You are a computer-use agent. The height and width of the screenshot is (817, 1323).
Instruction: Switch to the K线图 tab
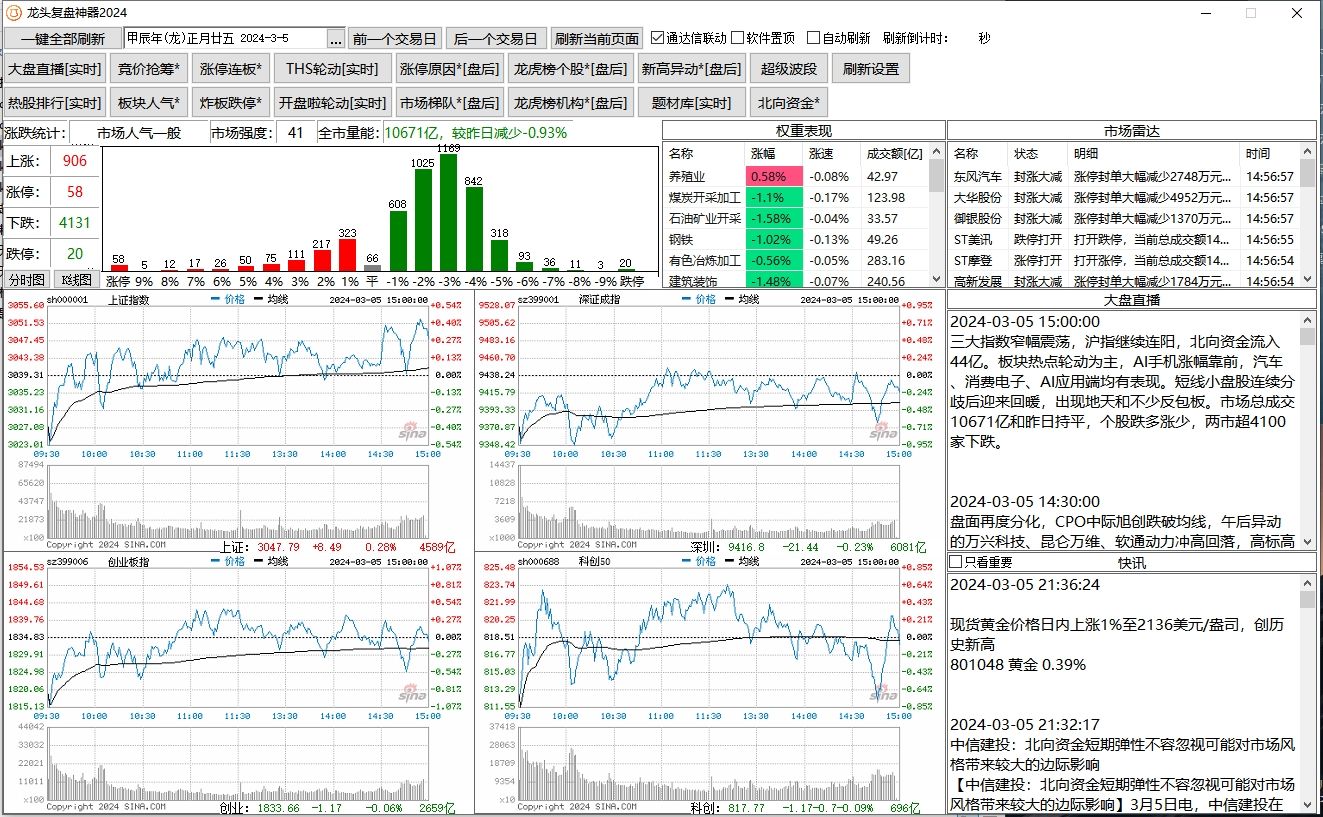(75, 280)
